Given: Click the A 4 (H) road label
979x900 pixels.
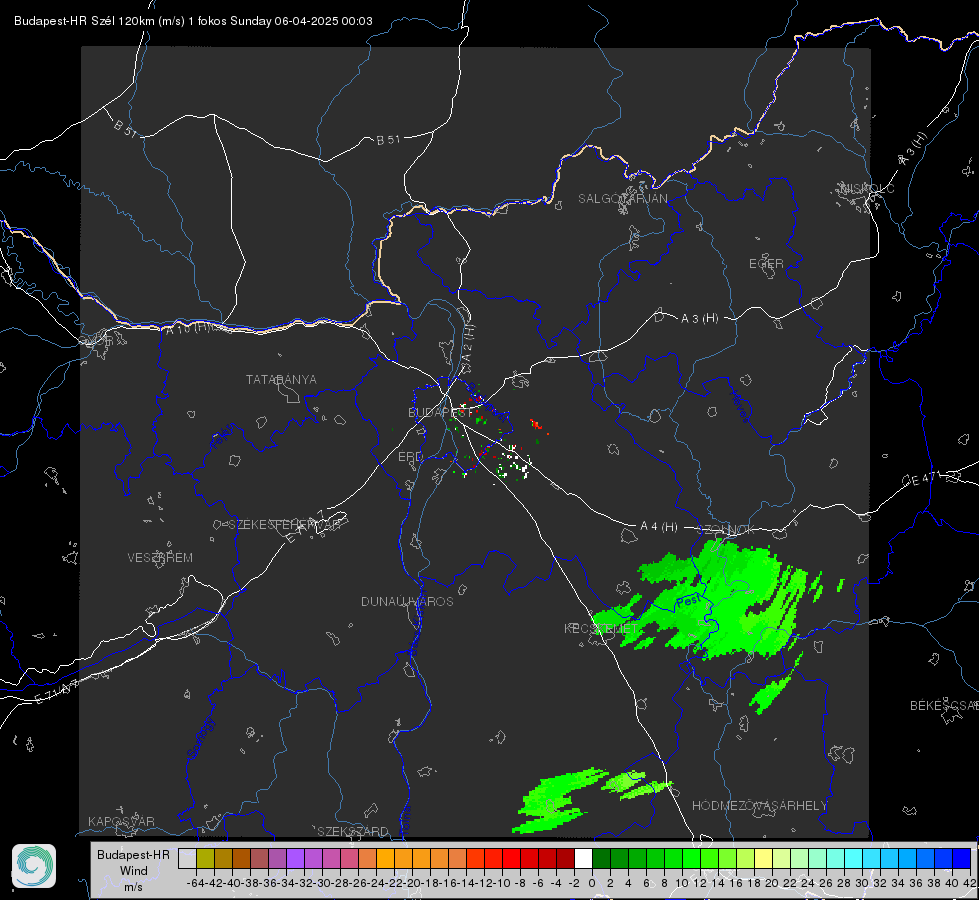Looking at the screenshot, I should click(659, 527).
